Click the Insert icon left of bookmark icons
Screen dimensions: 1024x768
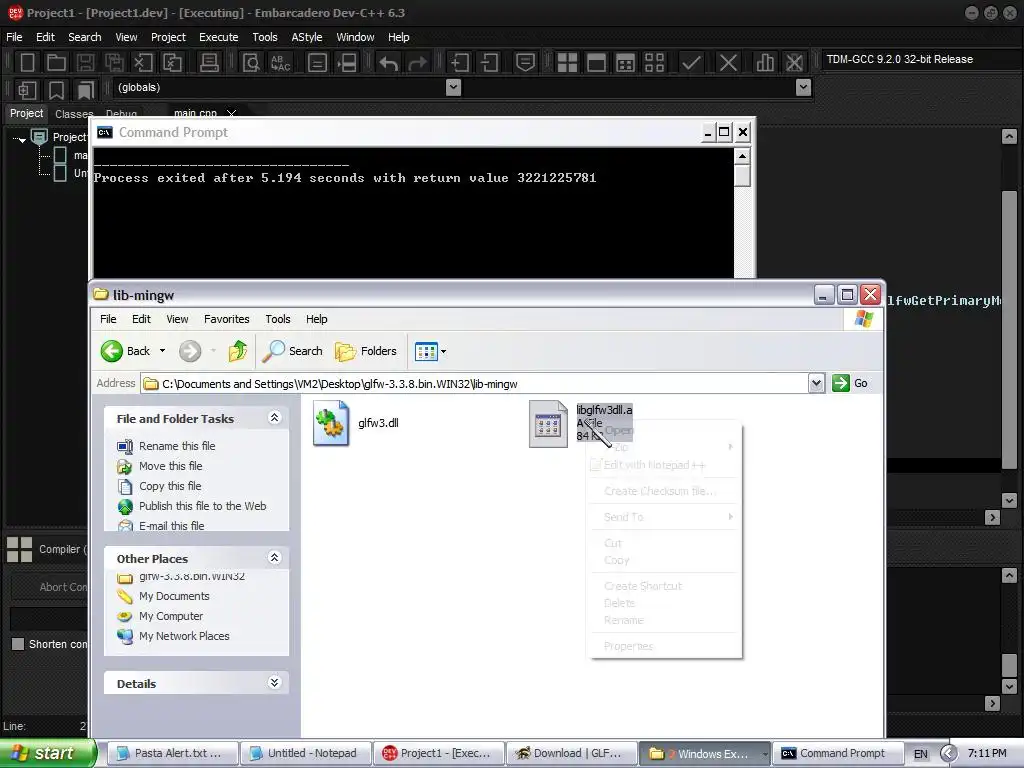tap(27, 90)
